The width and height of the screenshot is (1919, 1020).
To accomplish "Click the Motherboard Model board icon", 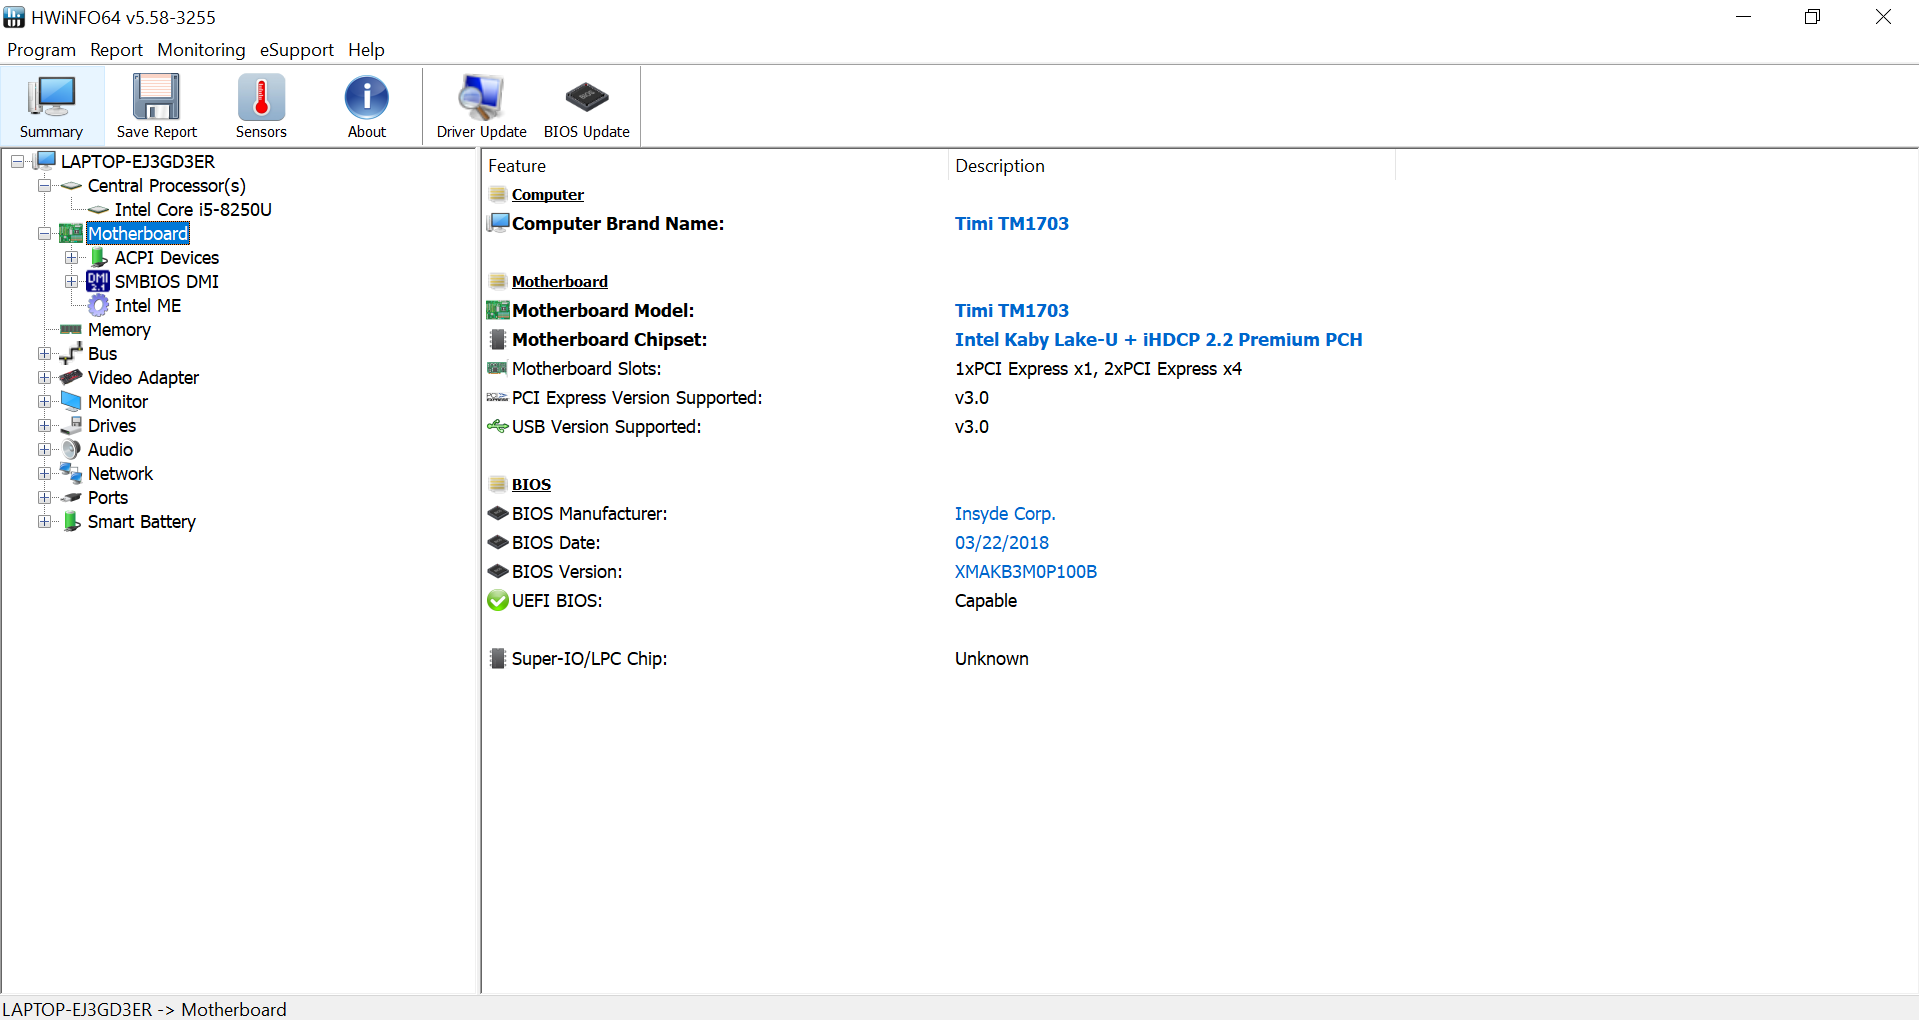I will click(498, 311).
